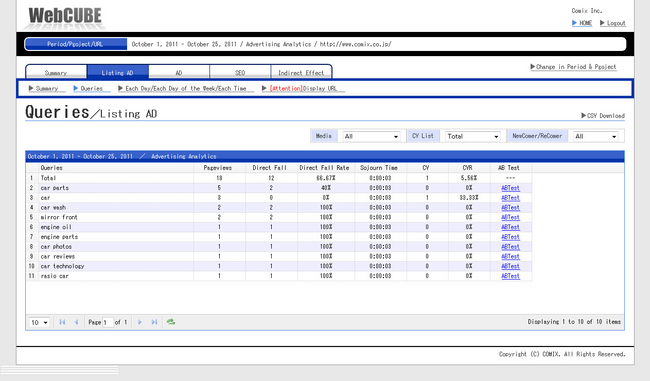Go to next page arrow
Viewport: 650px width, 381px height.
tap(140, 322)
